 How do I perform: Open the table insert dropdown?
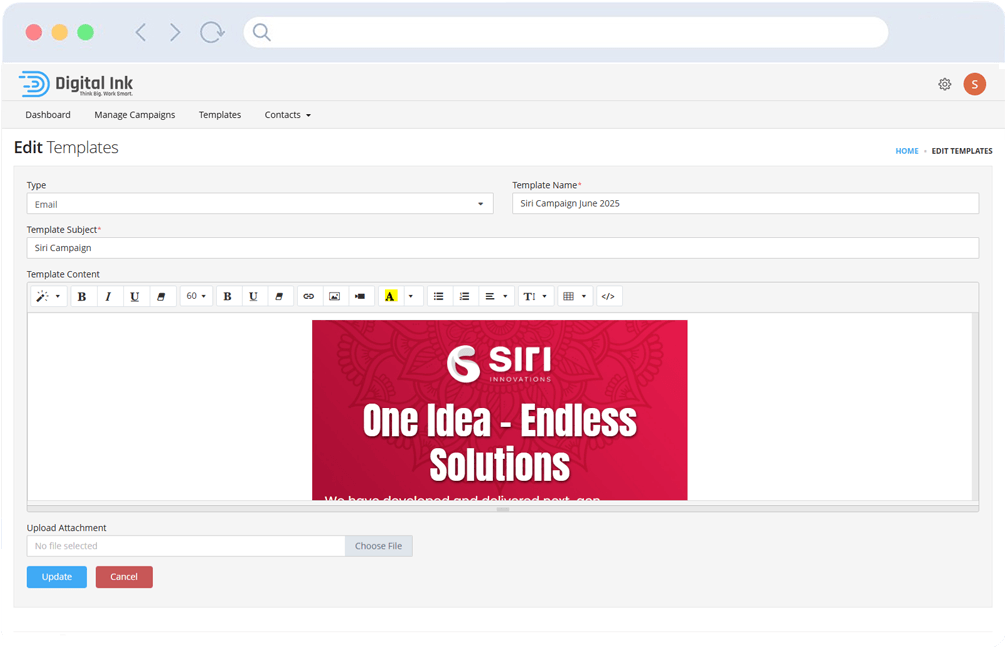pyautogui.click(x=574, y=296)
